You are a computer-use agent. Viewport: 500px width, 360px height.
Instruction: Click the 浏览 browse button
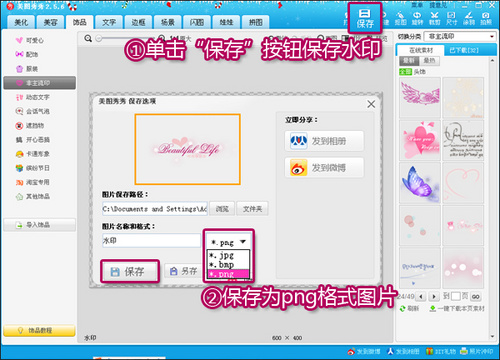tap(222, 209)
